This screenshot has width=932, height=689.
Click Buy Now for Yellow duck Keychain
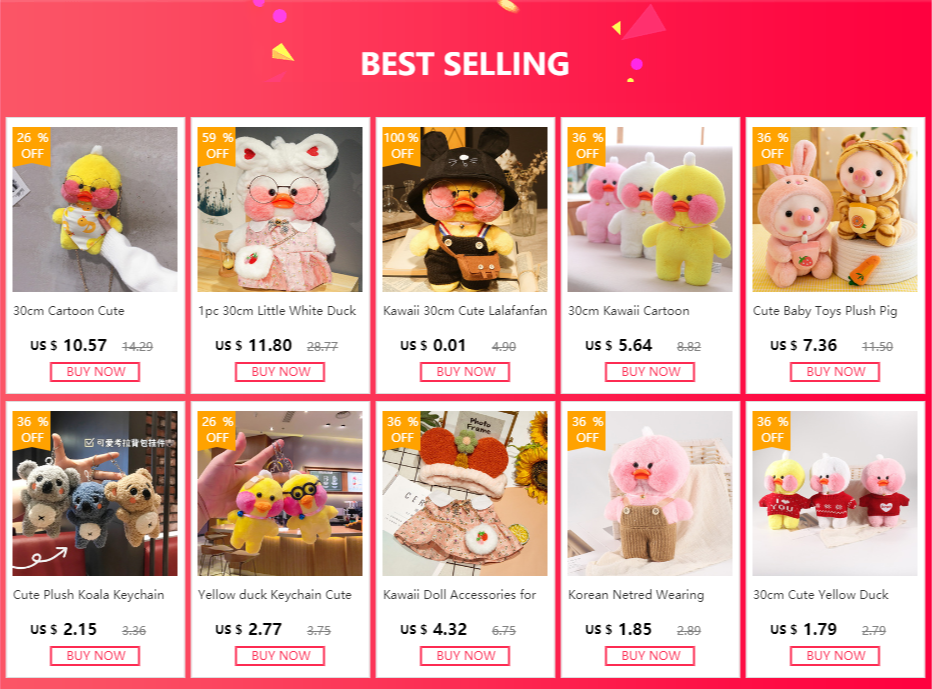click(280, 656)
